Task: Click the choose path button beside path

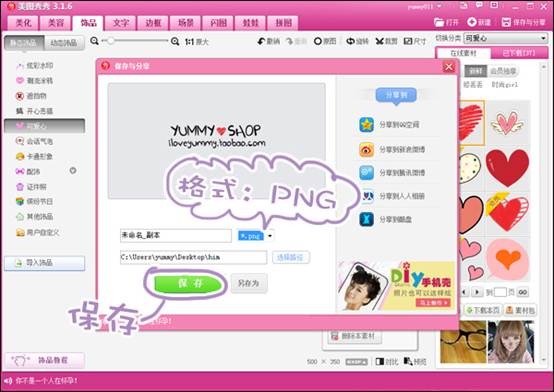Action: [x=290, y=257]
